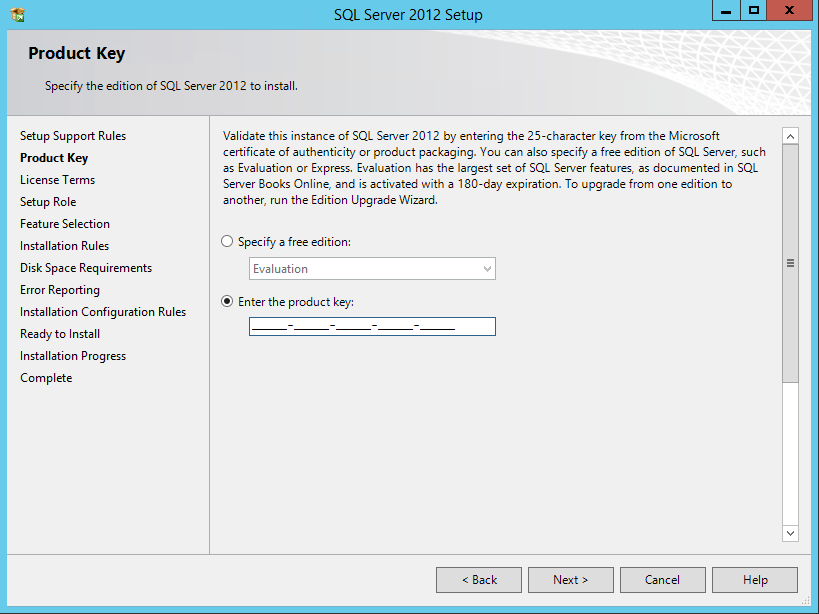The height and width of the screenshot is (614, 819).
Task: Open Help for this setup page
Action: 755,580
